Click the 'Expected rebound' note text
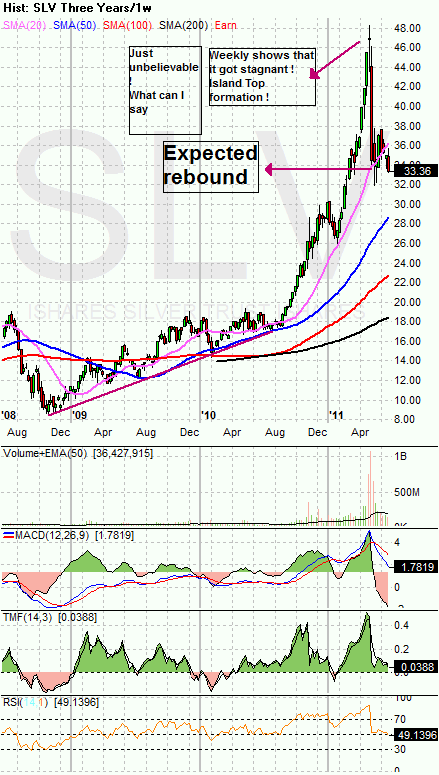 (211, 165)
